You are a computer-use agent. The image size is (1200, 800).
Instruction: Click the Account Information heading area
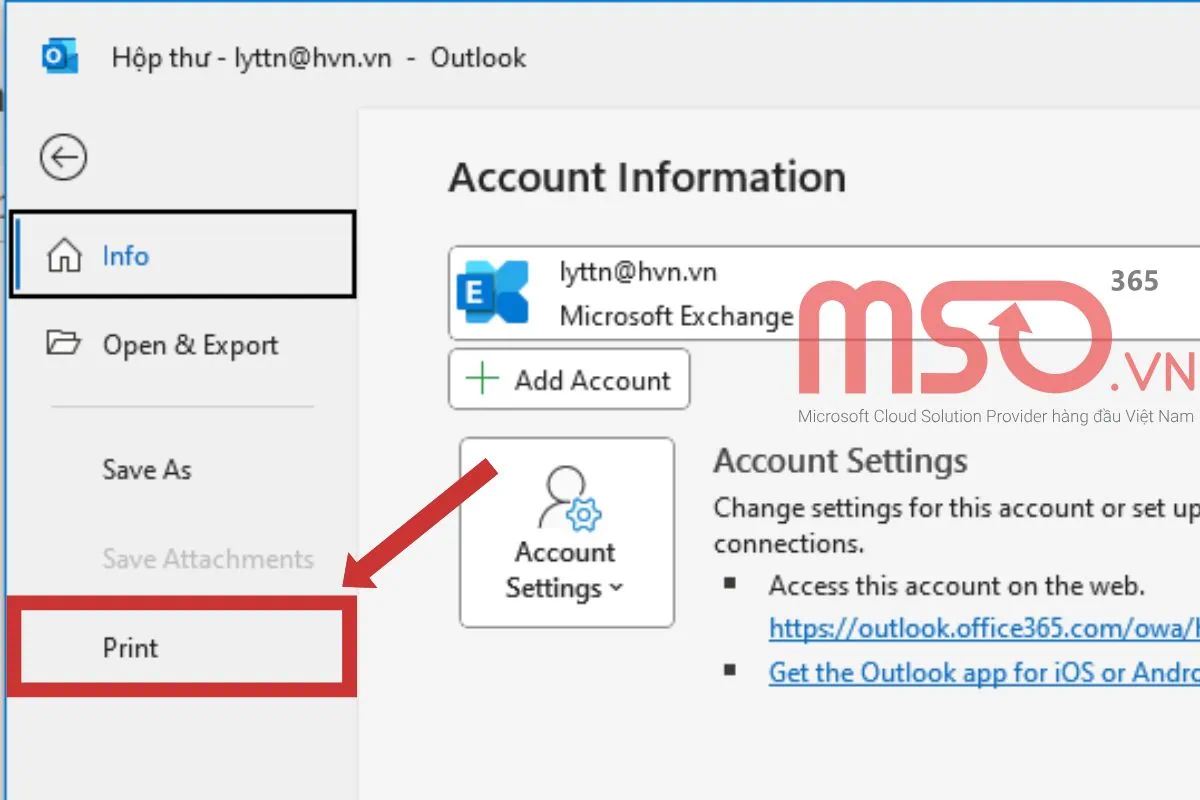coord(648,177)
